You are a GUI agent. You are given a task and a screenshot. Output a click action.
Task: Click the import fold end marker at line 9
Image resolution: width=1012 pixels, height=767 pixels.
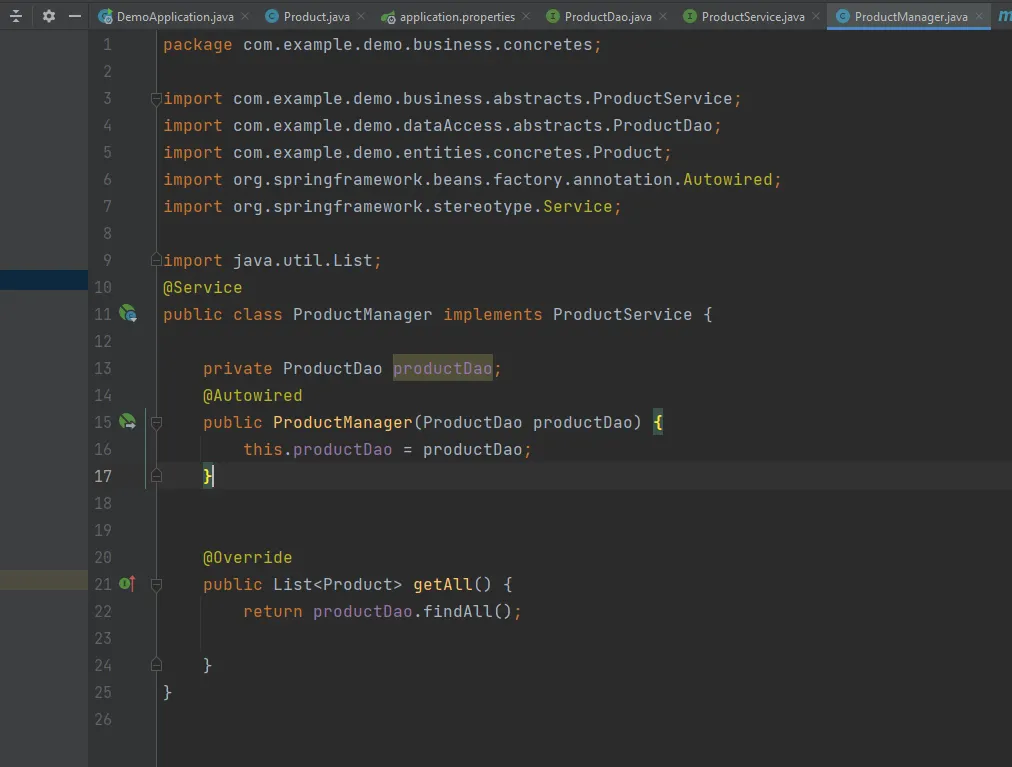(156, 260)
